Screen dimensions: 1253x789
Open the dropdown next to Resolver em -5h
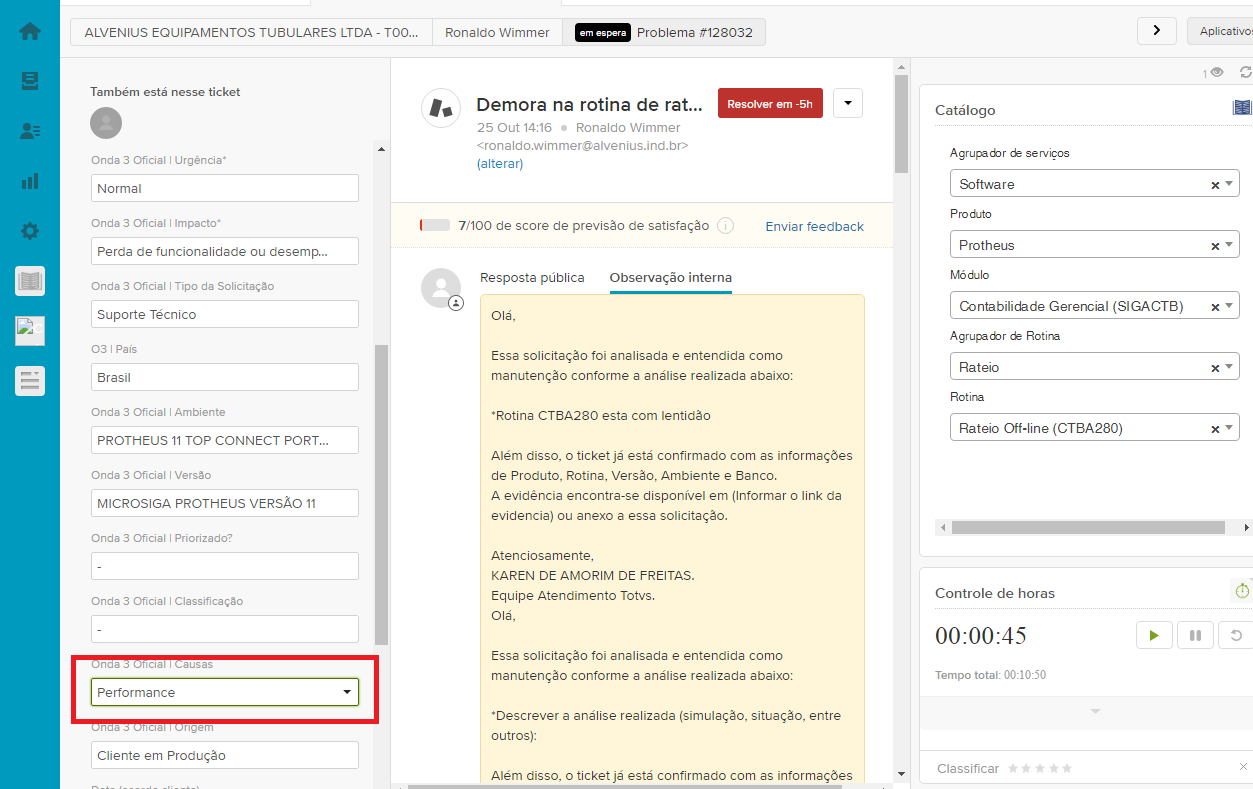pyautogui.click(x=848, y=103)
